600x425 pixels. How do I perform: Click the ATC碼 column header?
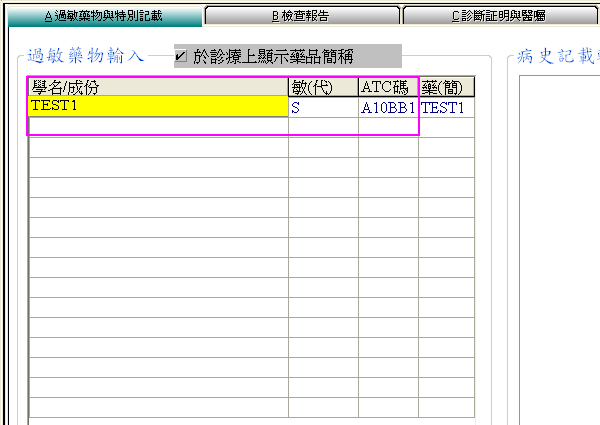click(388, 88)
